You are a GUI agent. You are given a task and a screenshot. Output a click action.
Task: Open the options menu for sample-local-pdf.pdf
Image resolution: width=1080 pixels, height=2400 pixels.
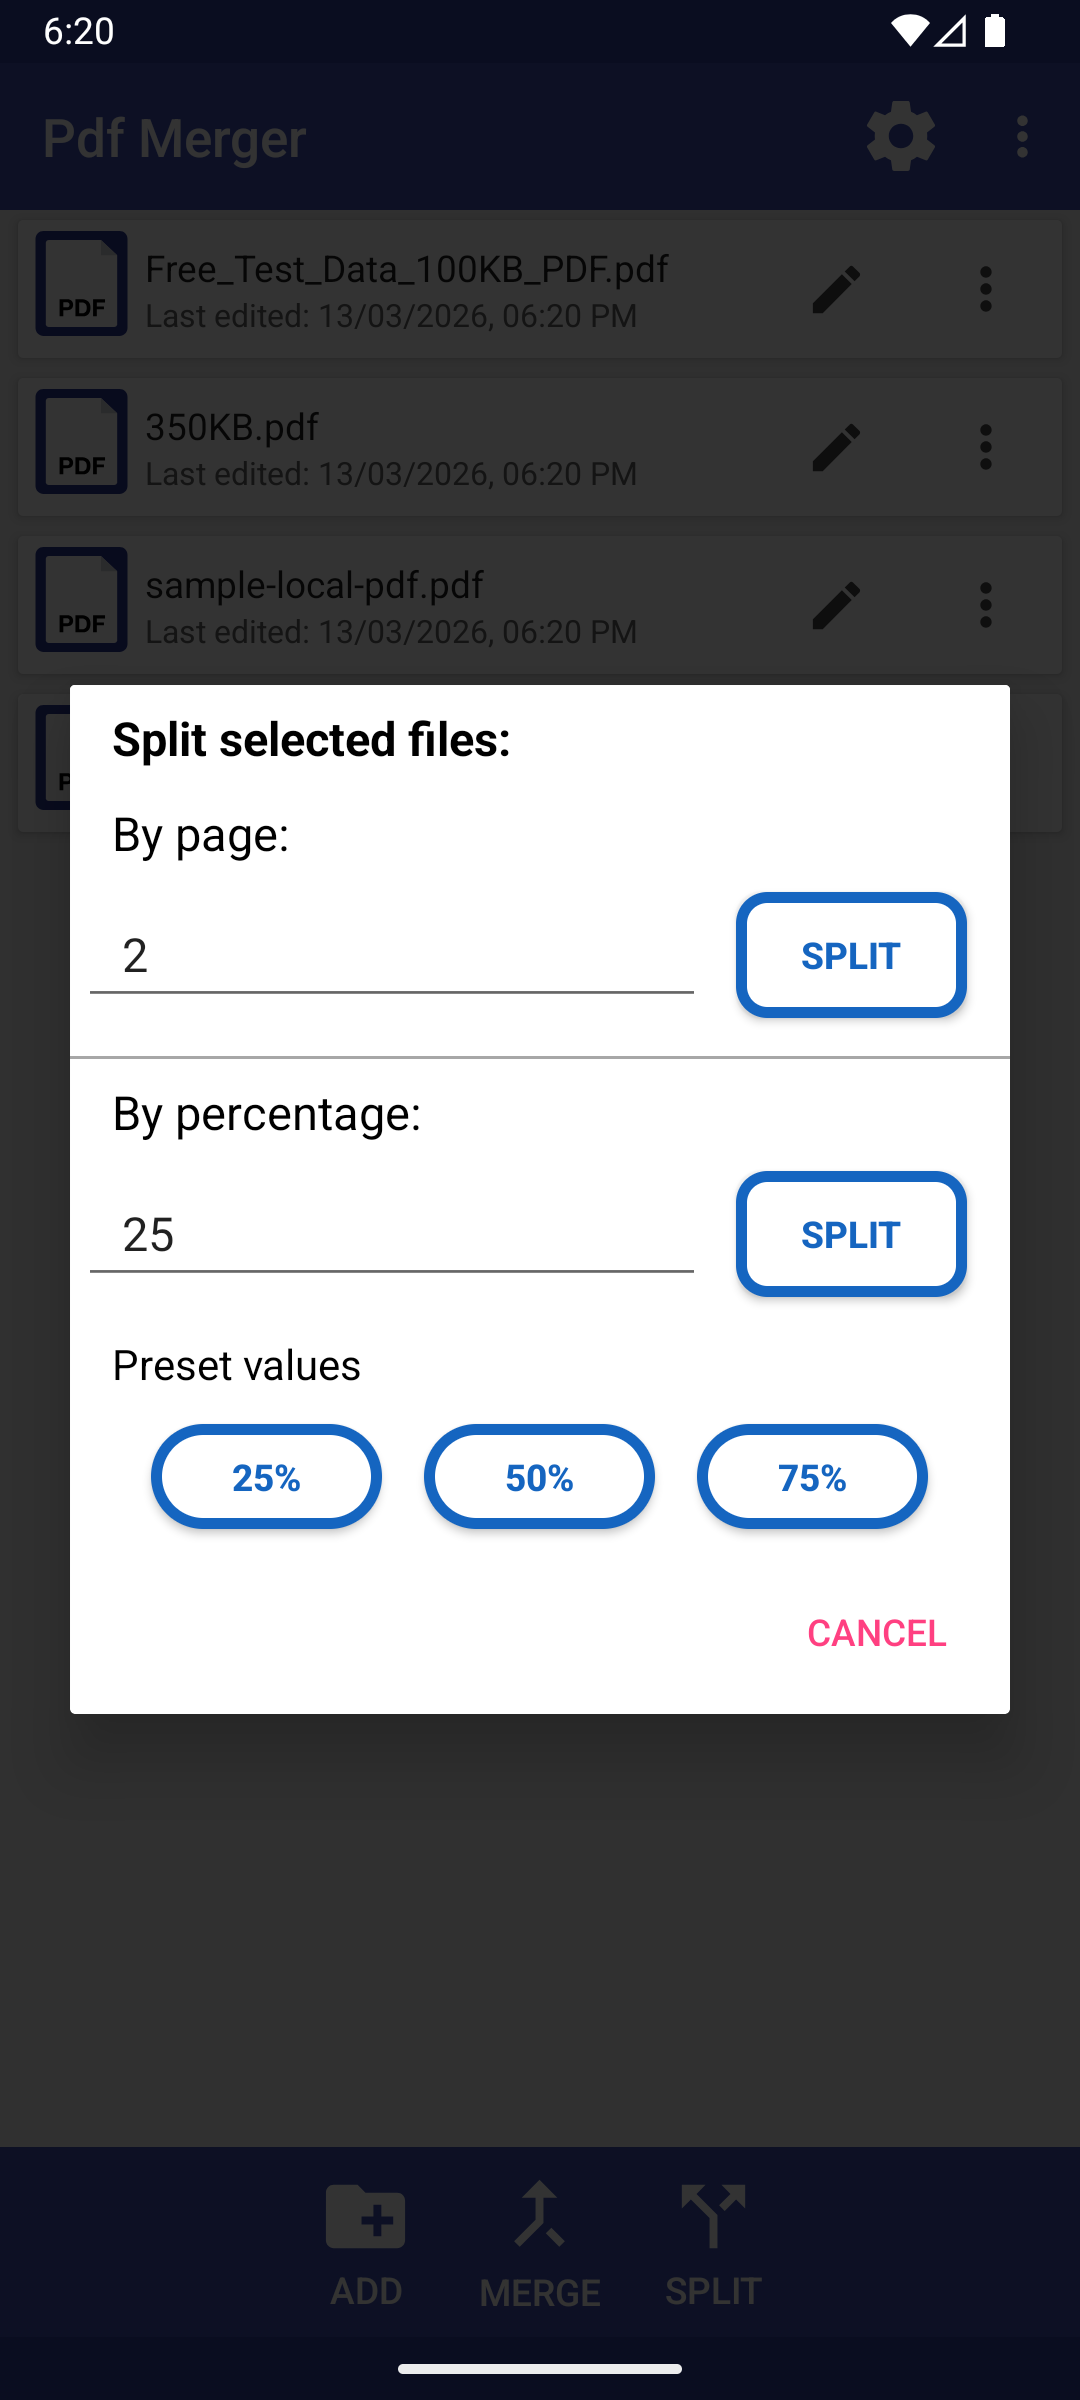[x=986, y=605]
